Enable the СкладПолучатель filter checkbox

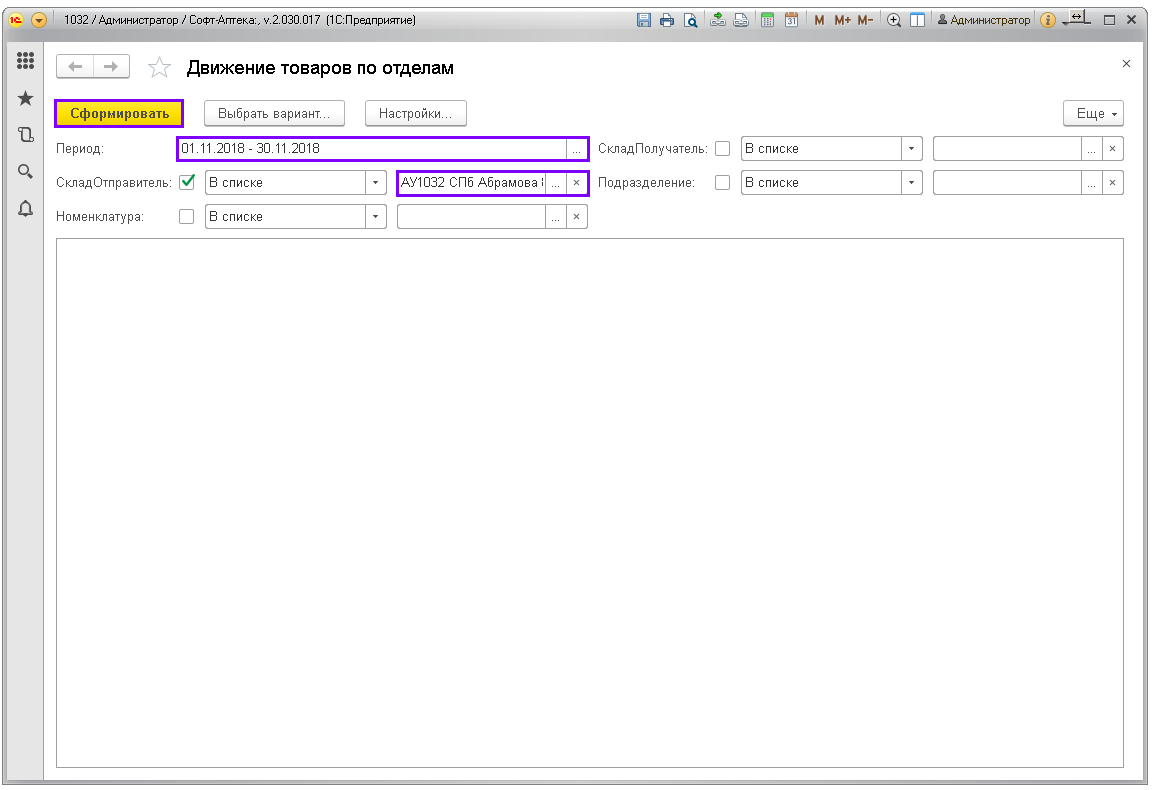[722, 149]
